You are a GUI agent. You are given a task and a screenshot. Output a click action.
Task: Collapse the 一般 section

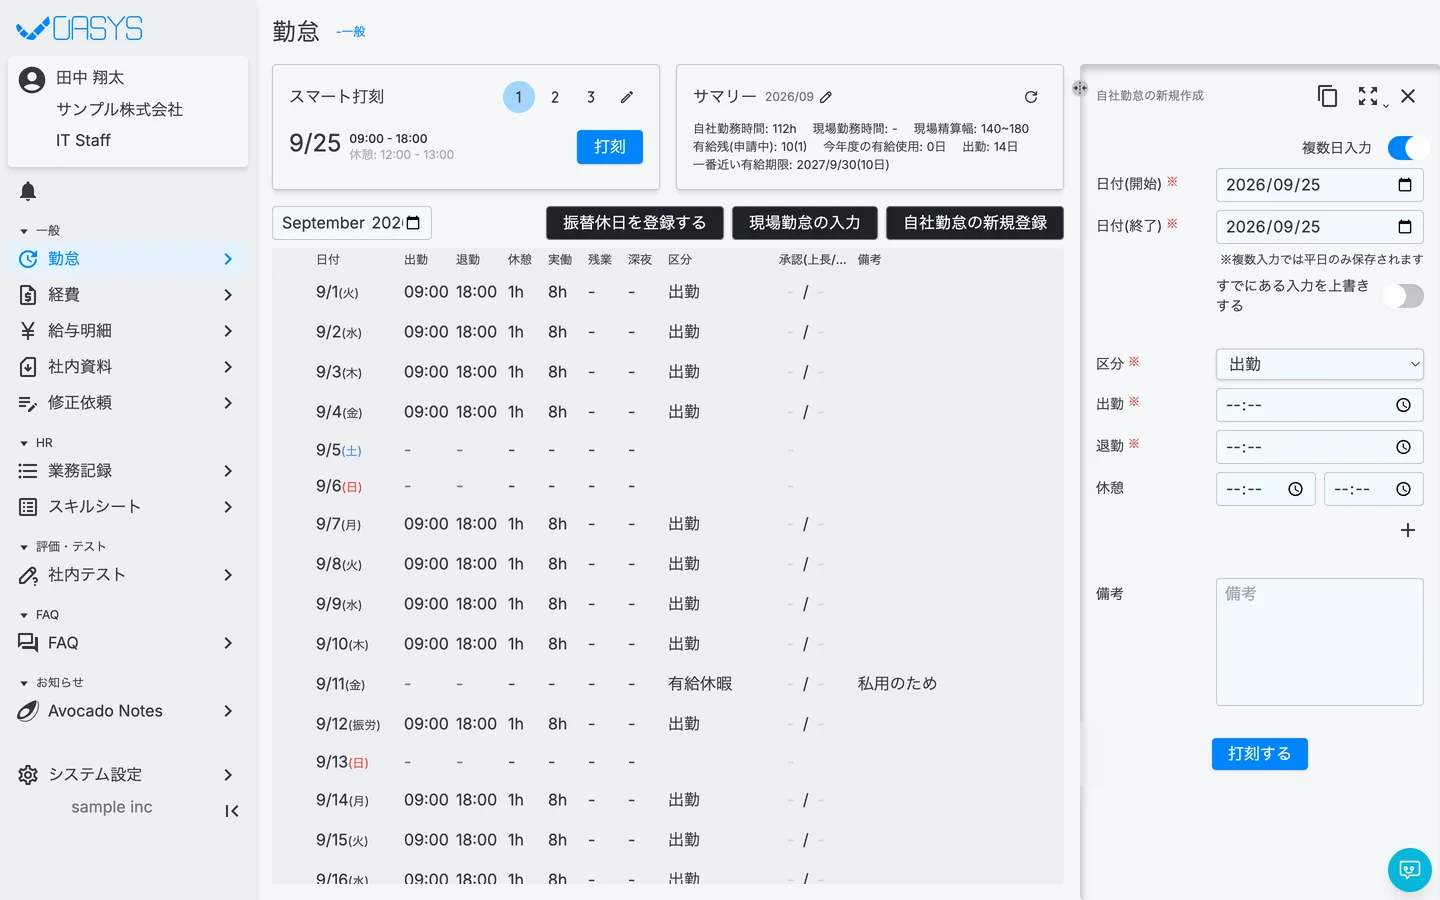(40, 231)
